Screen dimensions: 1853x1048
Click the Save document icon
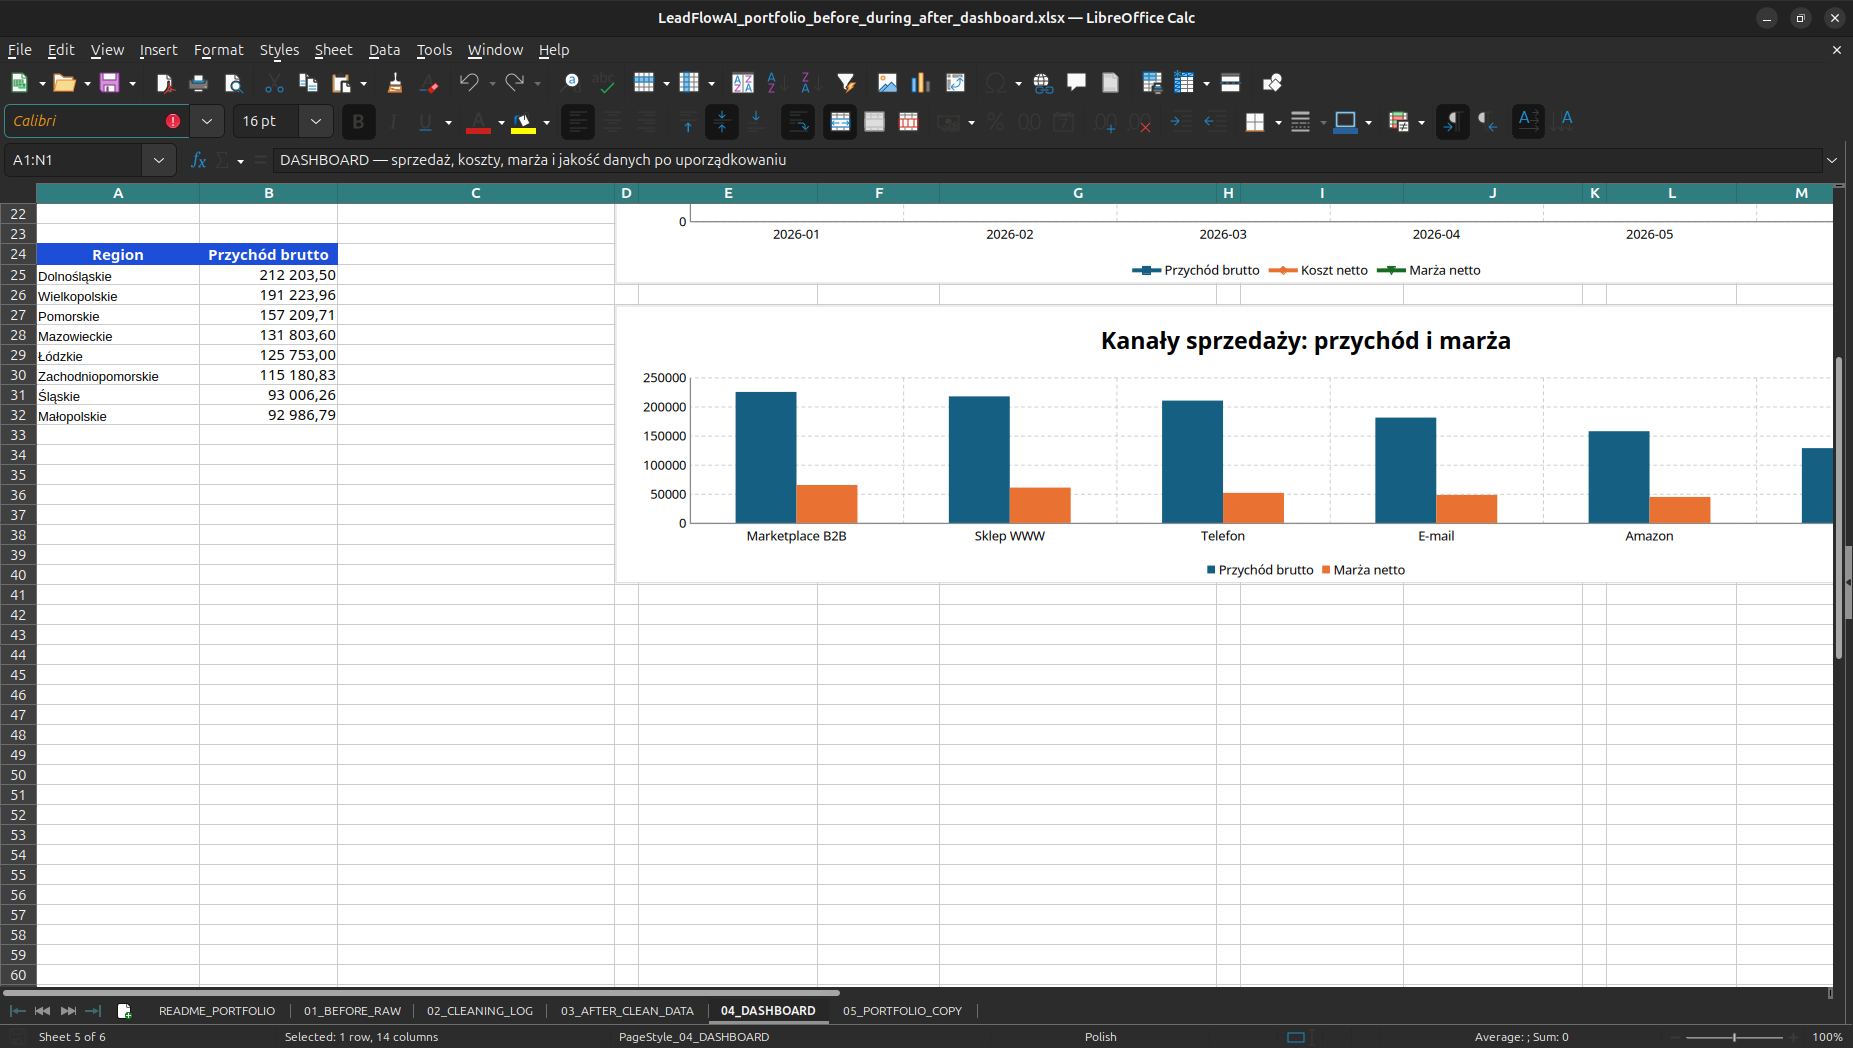click(x=109, y=83)
